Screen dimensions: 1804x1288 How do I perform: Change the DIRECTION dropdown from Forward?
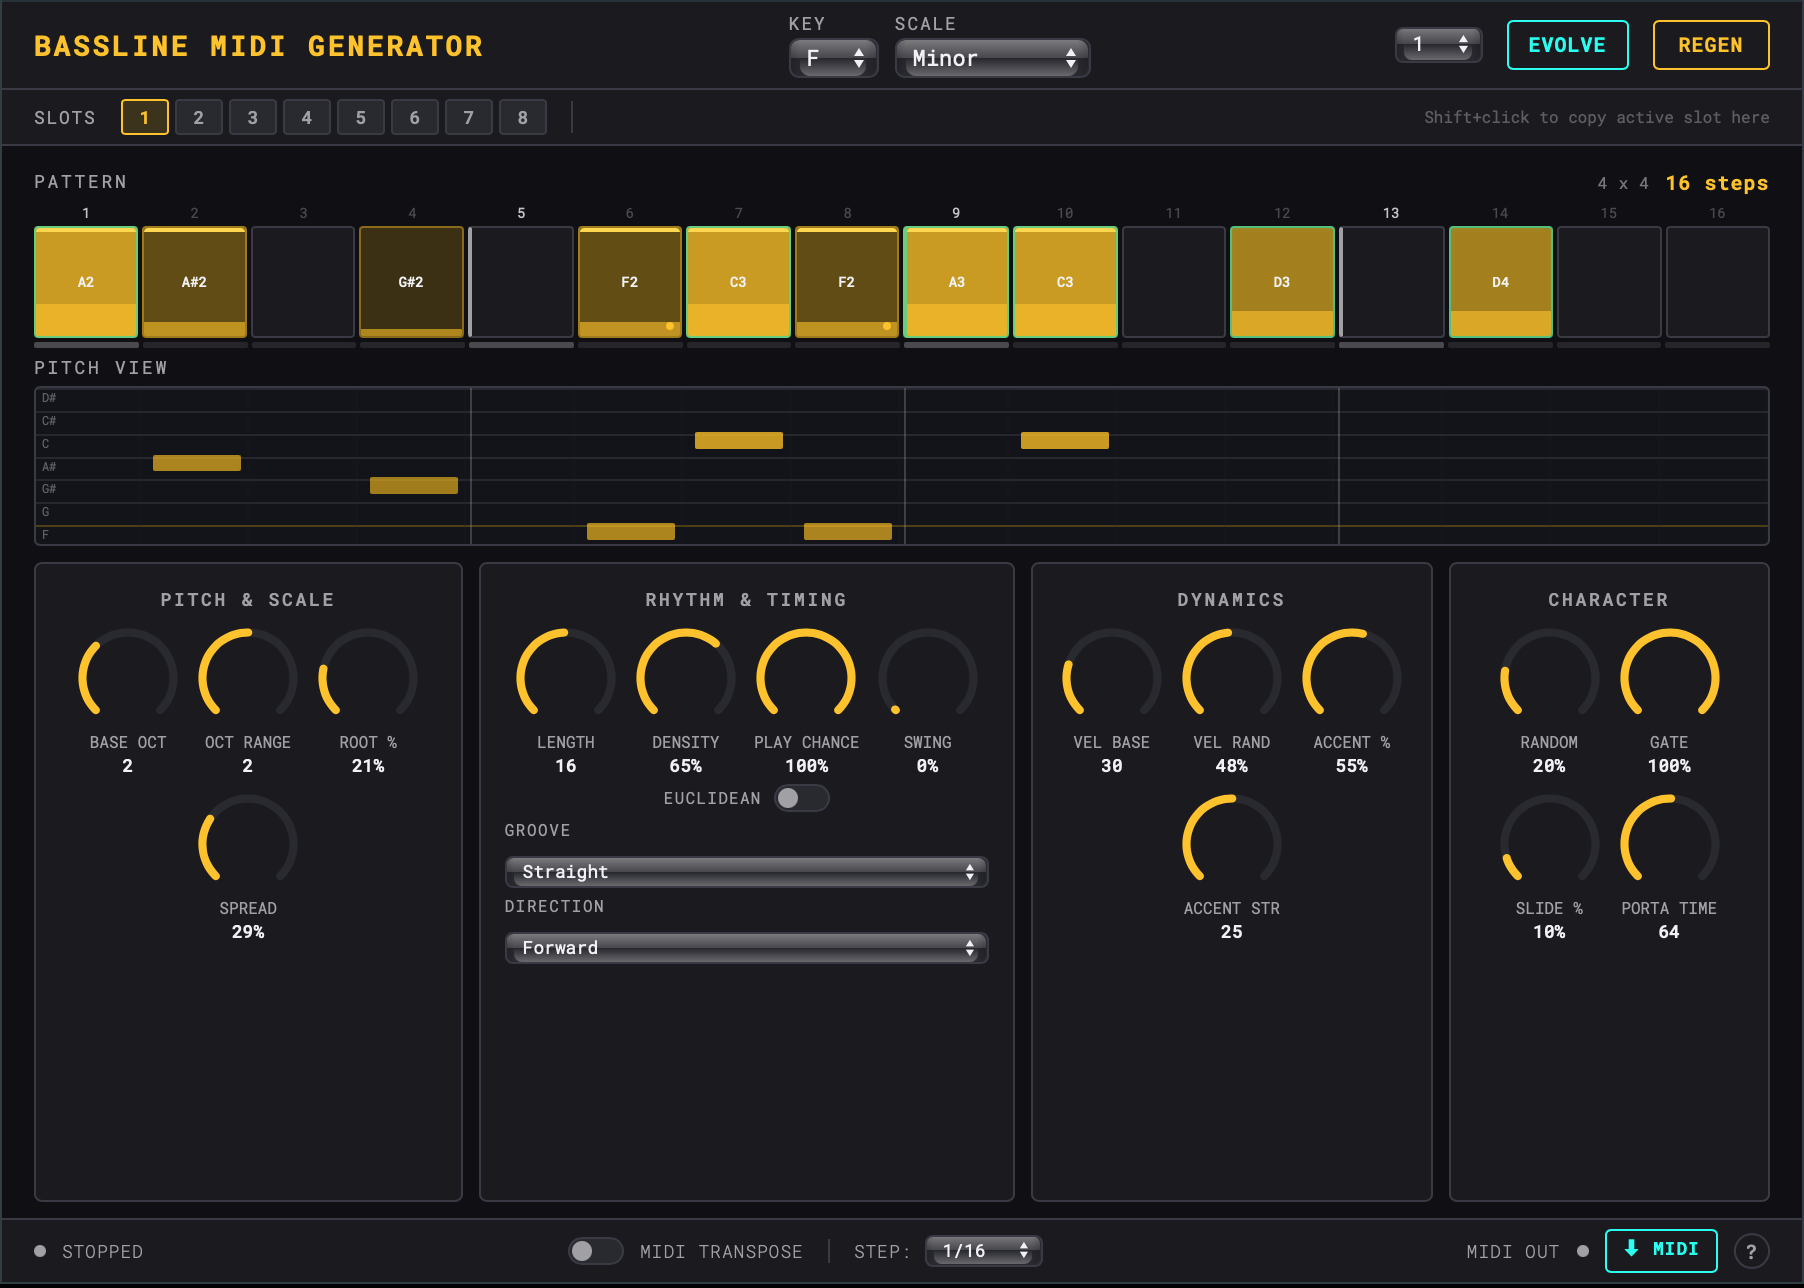(x=745, y=947)
